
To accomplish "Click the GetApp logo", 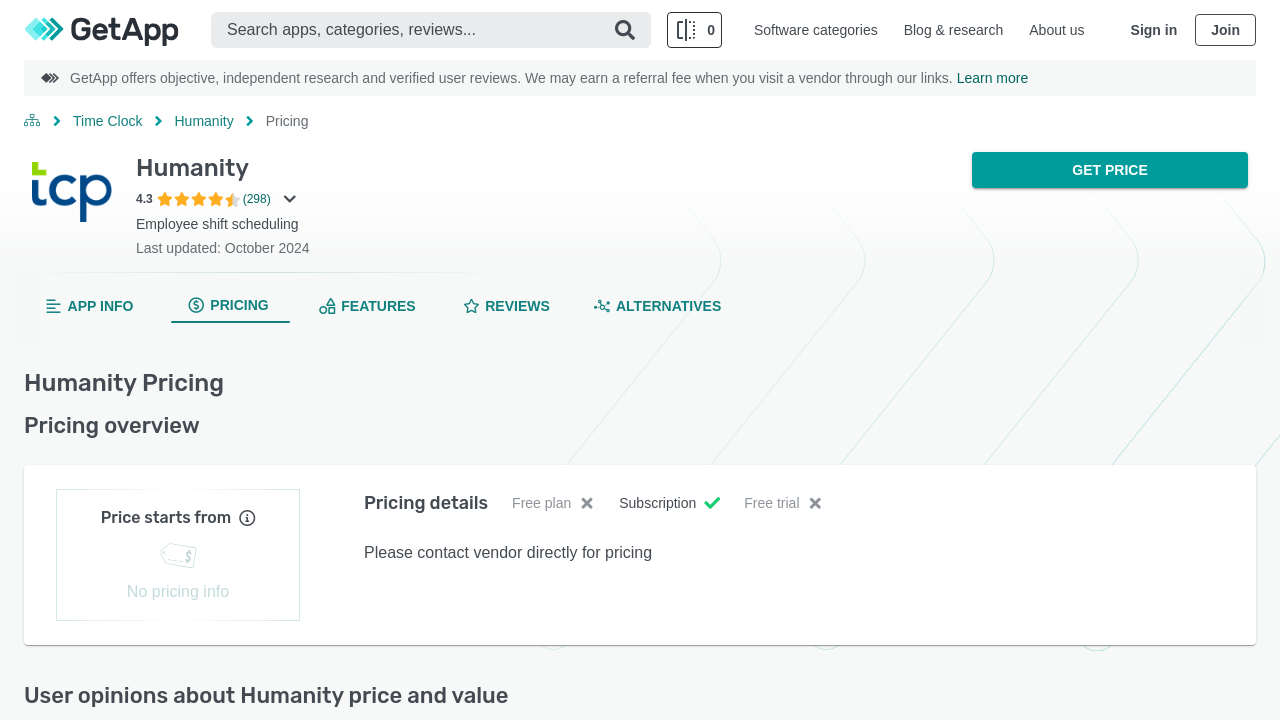I will click(x=101, y=30).
